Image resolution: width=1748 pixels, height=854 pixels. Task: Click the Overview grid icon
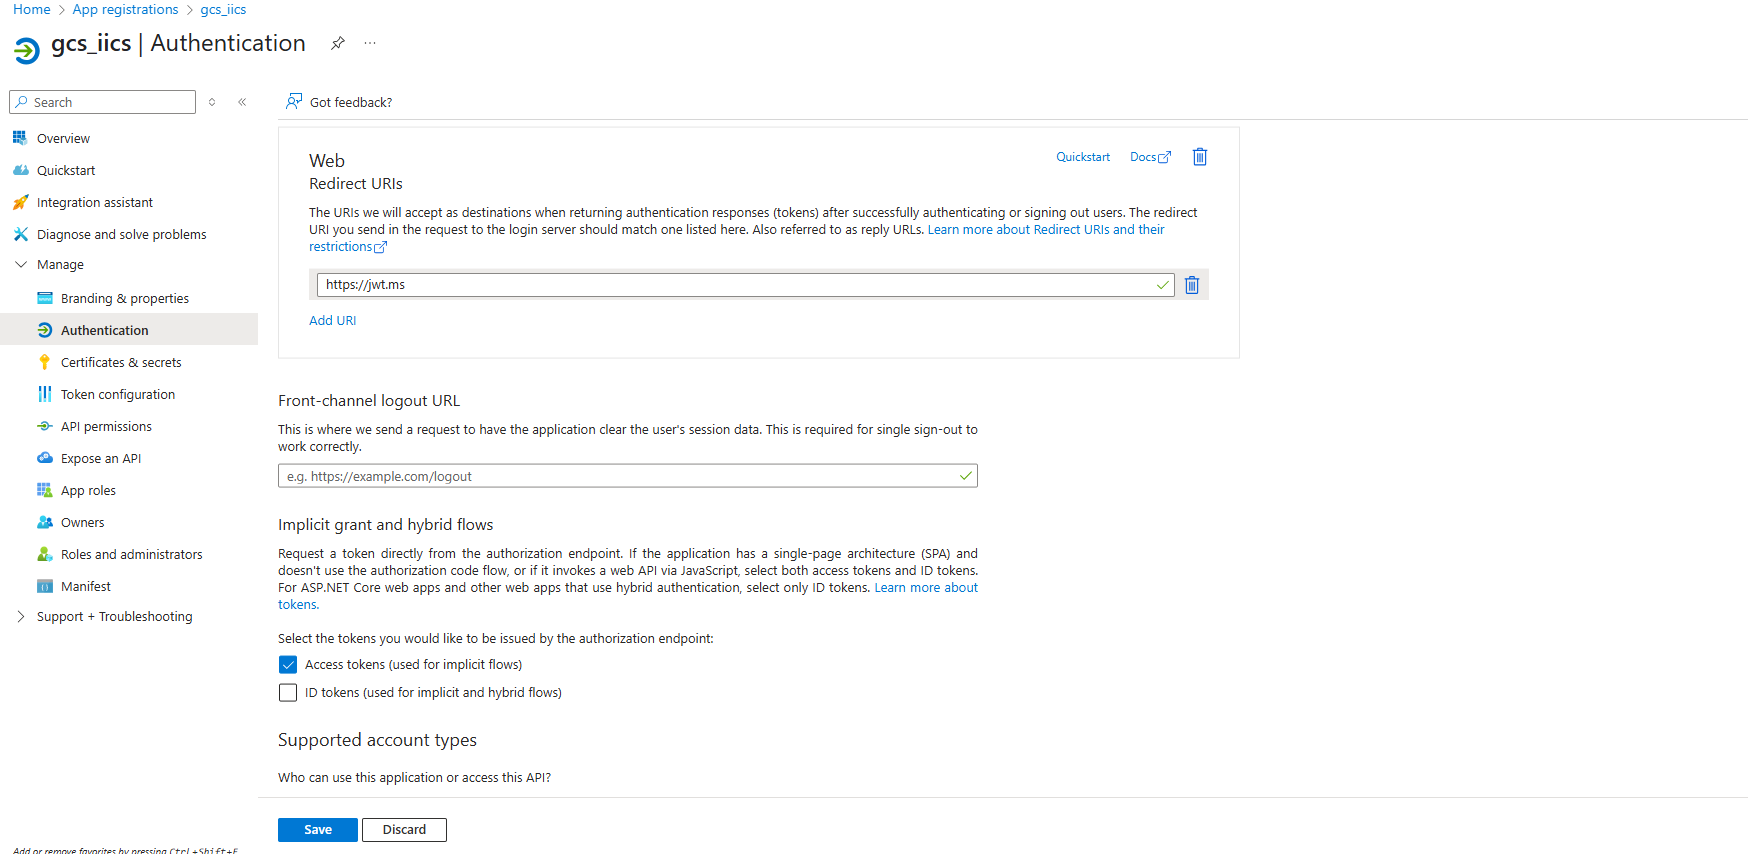click(x=20, y=138)
